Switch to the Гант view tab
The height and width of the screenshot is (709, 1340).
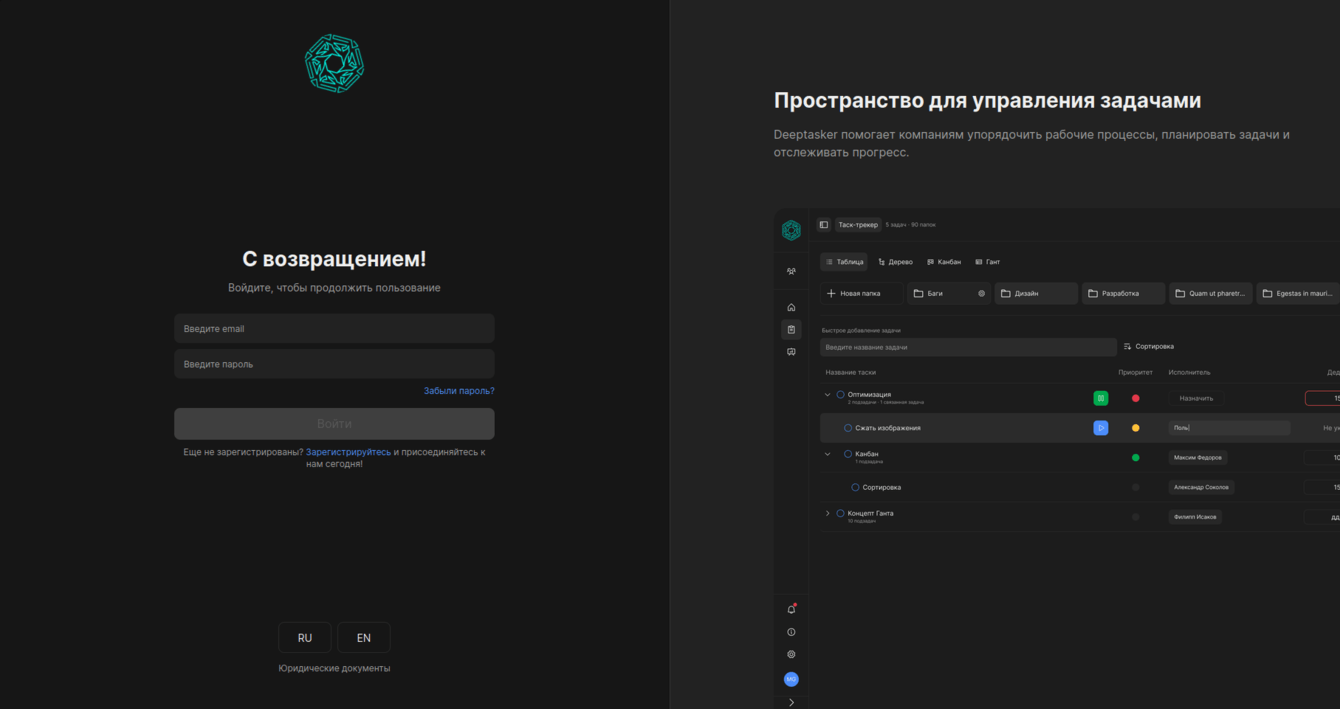coord(987,262)
